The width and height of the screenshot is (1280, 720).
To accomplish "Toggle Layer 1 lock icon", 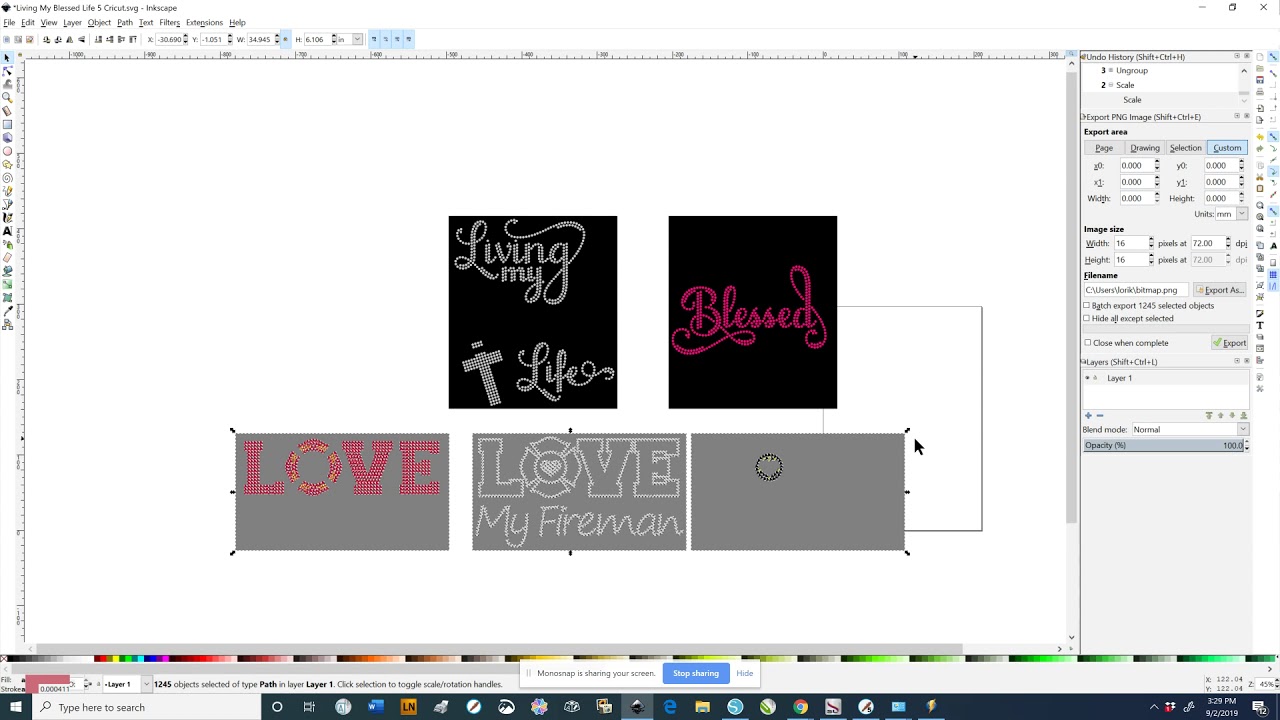I will pos(1096,378).
